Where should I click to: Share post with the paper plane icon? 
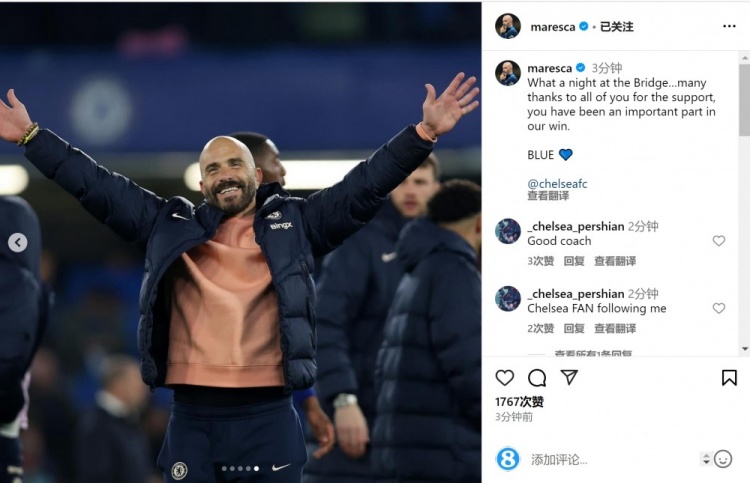click(x=569, y=377)
